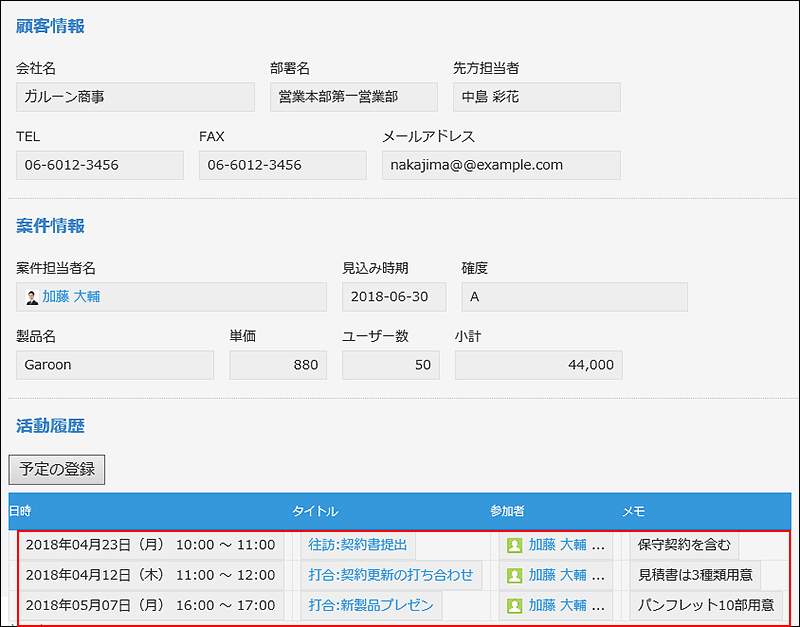This screenshot has height=627, width=800.
Task: Click the 会社名 field ガルーン商事
Action: coord(135,97)
